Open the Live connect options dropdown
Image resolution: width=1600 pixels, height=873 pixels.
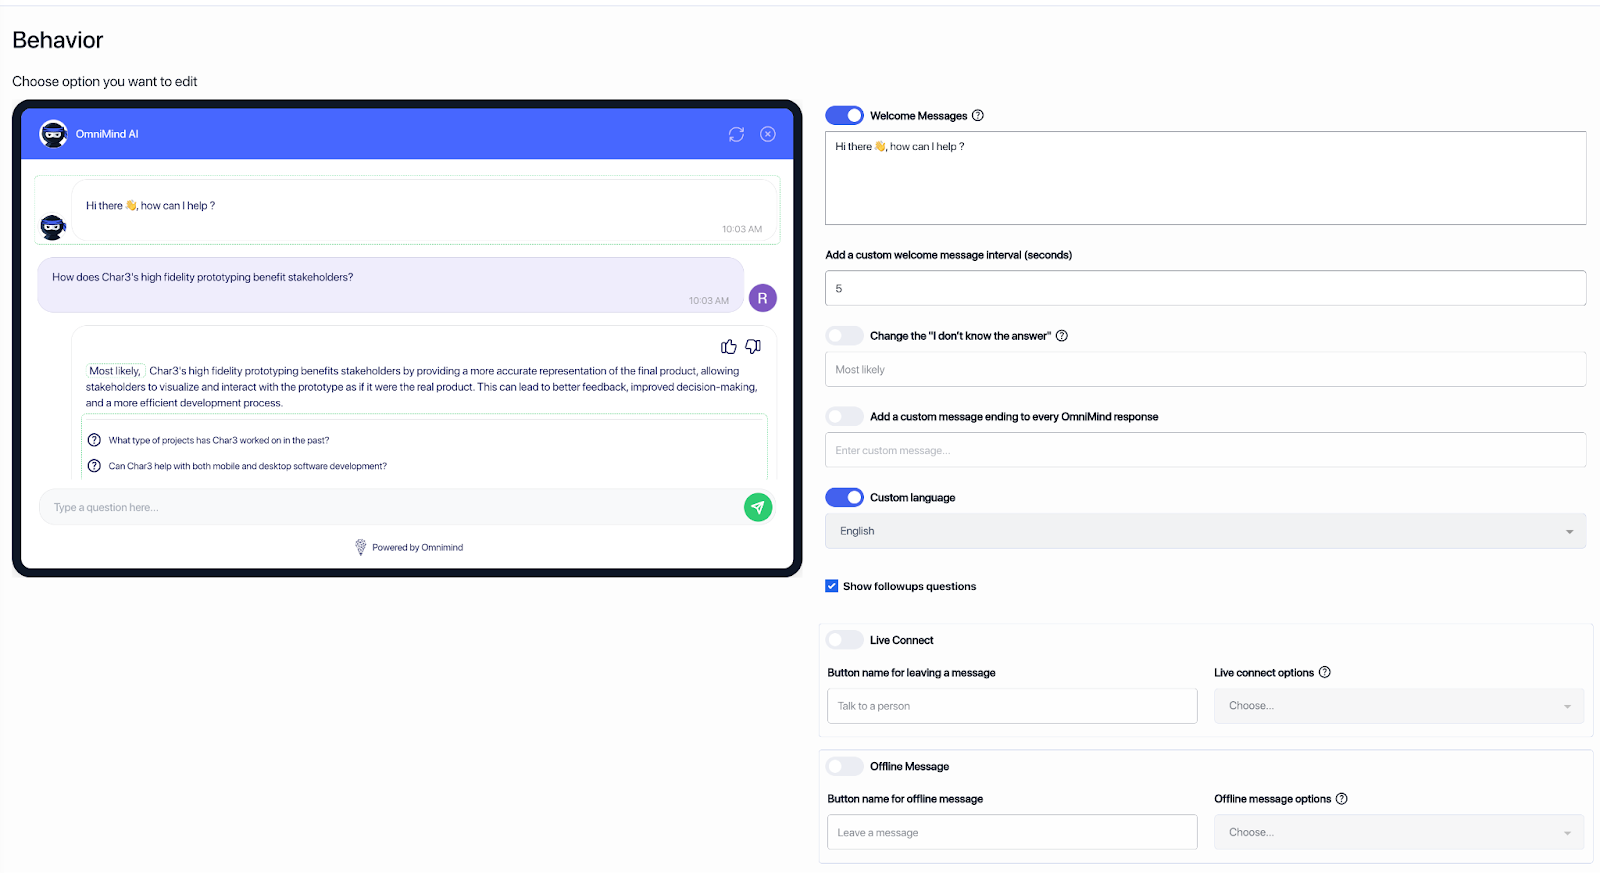1399,706
